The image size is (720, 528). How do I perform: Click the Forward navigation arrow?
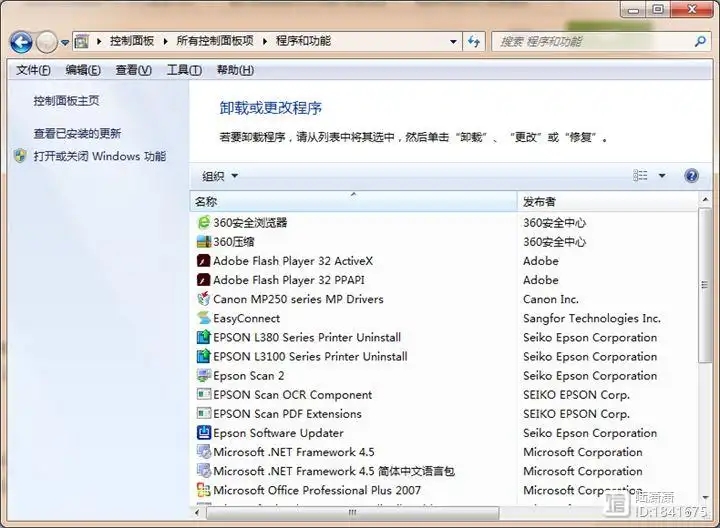click(46, 43)
